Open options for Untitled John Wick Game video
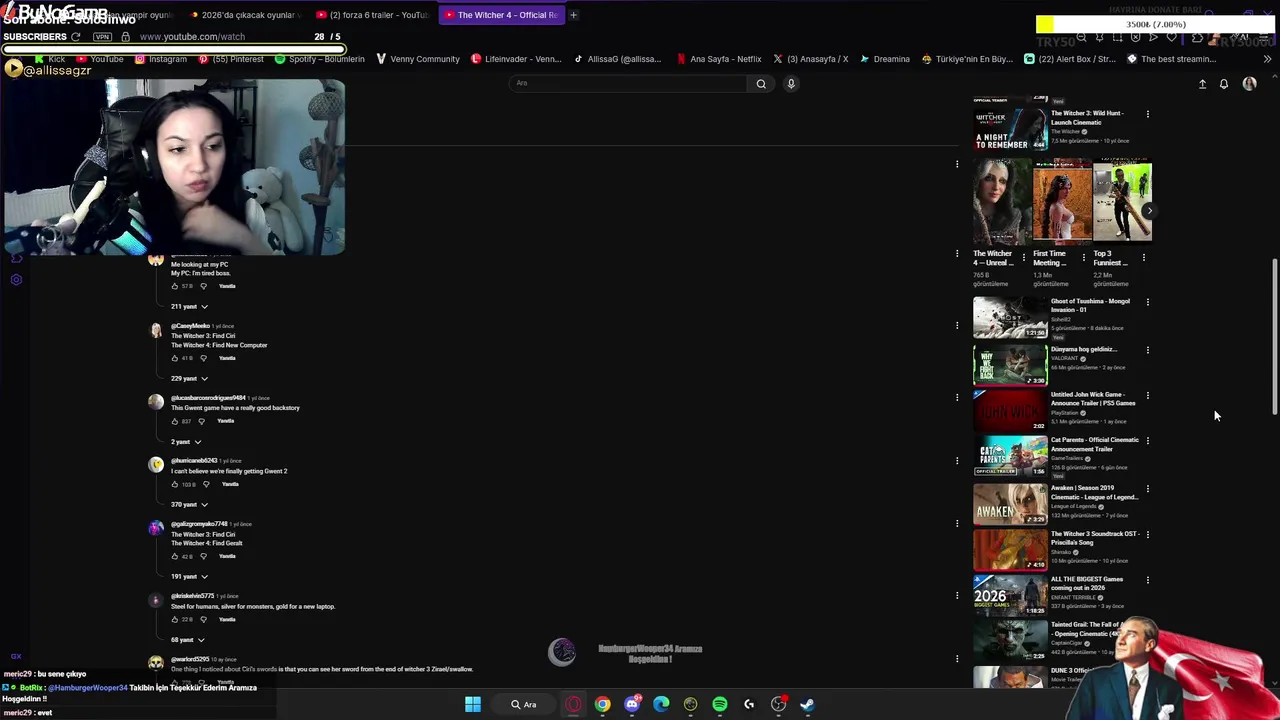Viewport: 1280px width, 720px height. click(1147, 396)
